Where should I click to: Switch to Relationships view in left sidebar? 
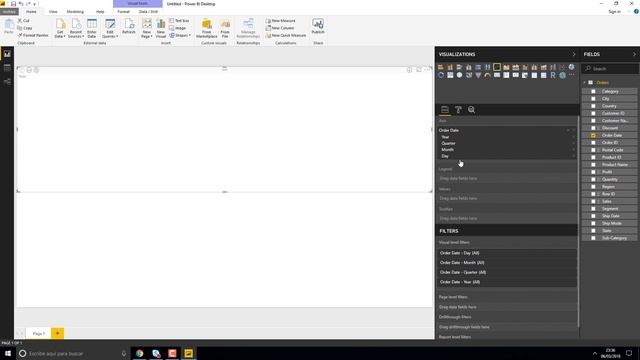pyautogui.click(x=7, y=82)
